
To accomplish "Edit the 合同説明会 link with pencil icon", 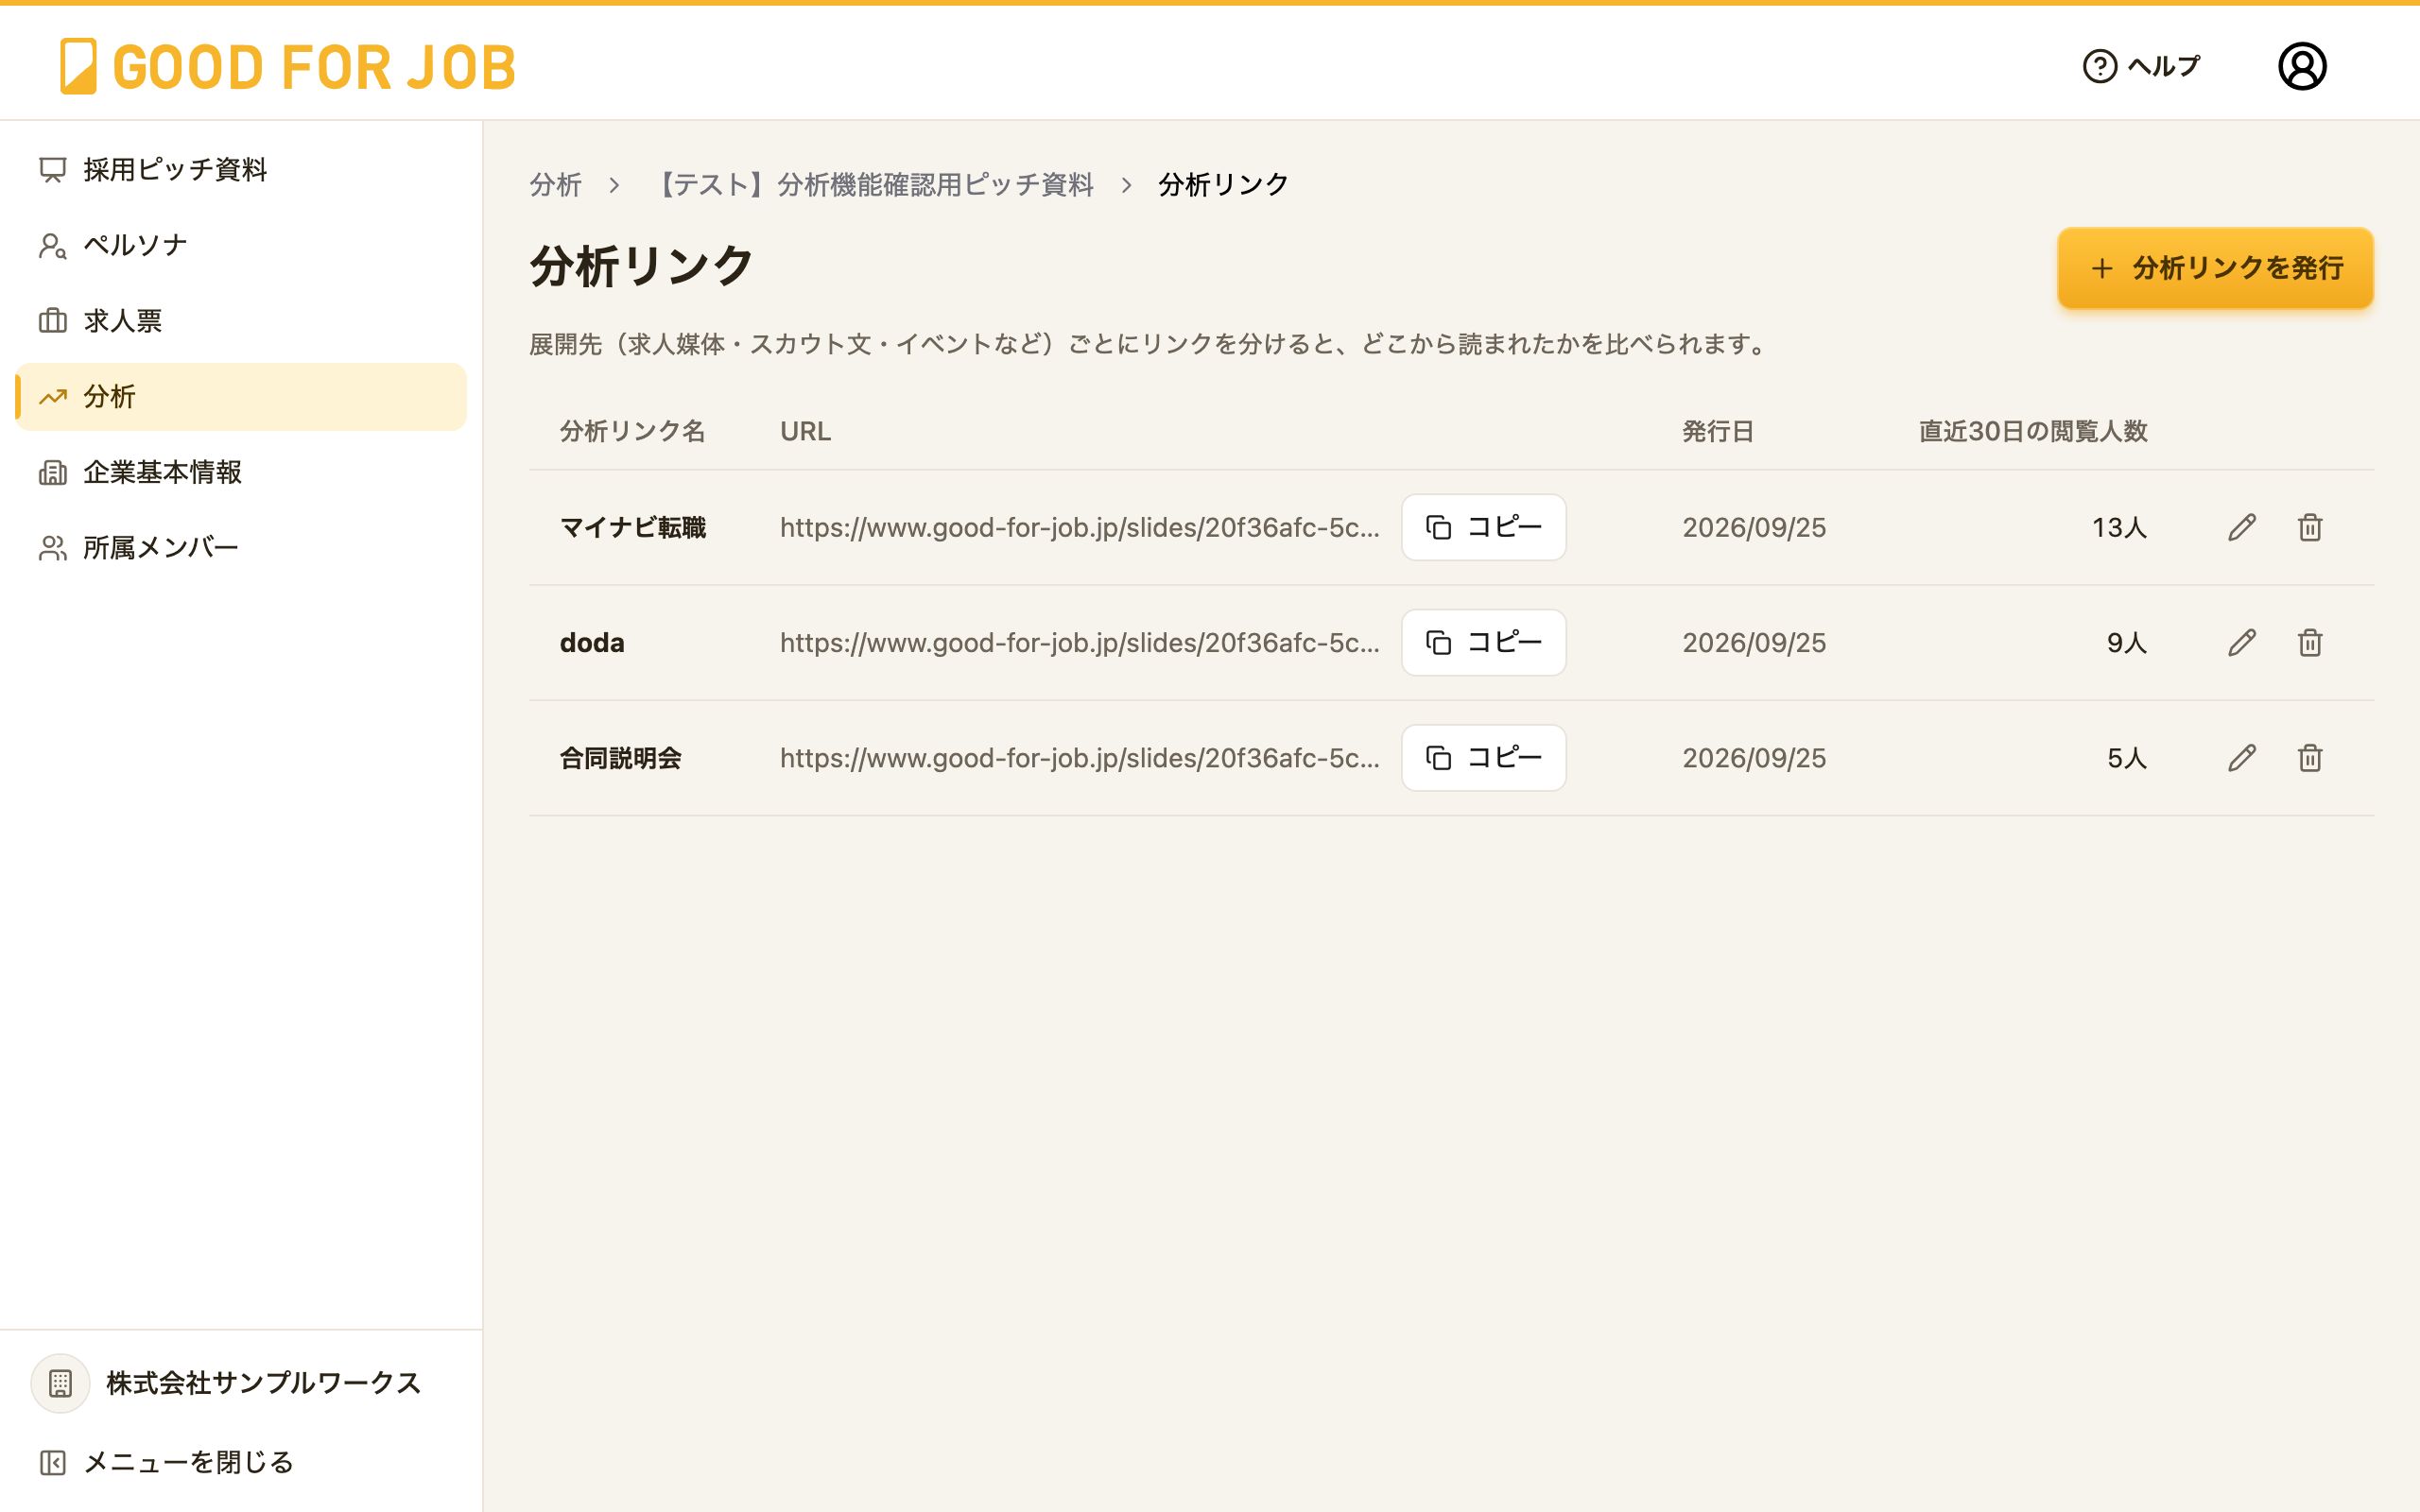I will pos(2242,758).
